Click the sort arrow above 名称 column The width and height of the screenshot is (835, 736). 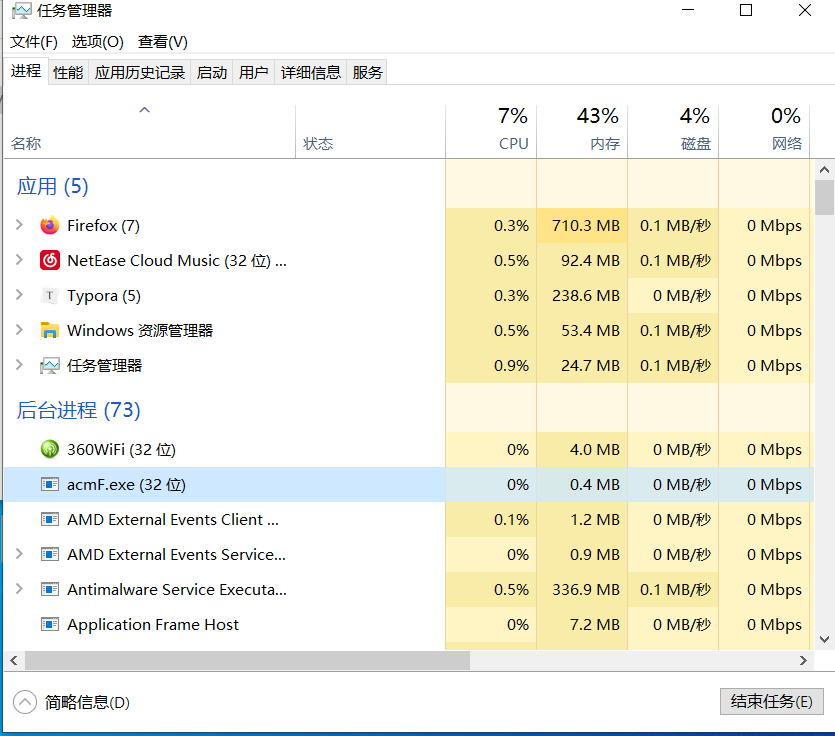coord(144,110)
